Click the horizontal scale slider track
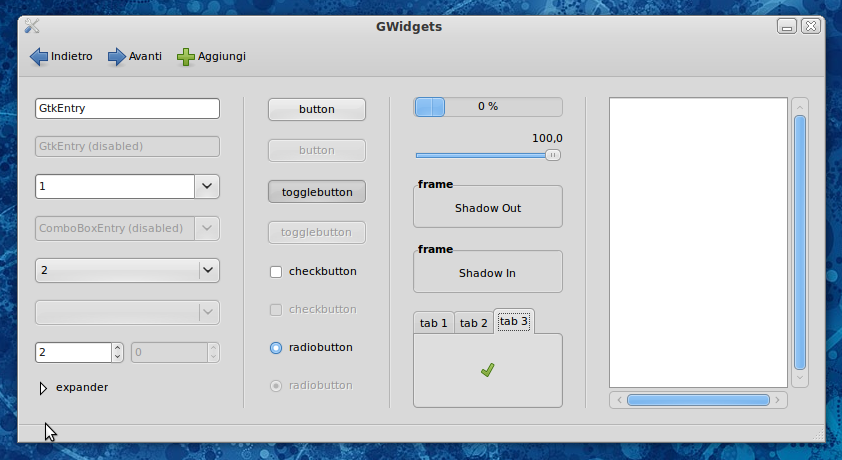 point(481,156)
